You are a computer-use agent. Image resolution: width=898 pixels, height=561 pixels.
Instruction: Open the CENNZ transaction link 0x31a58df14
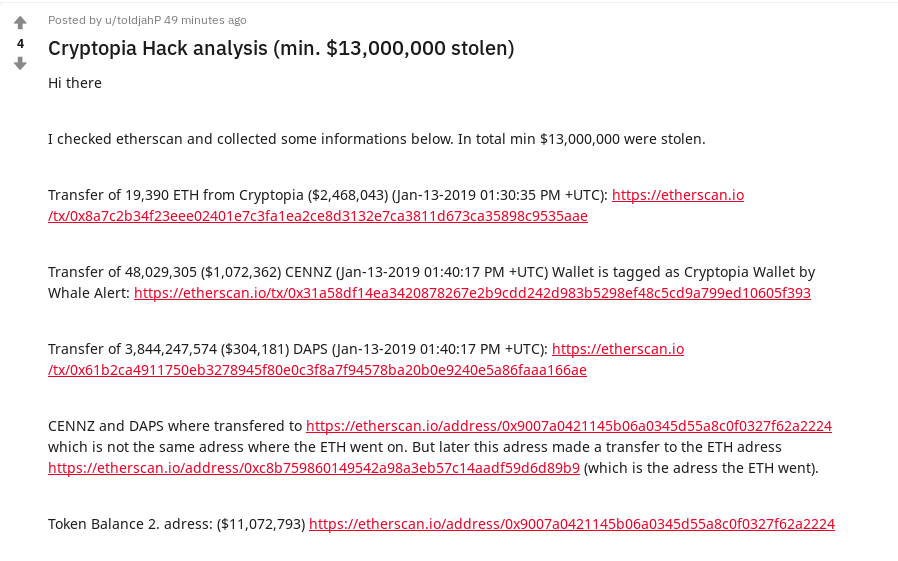click(472, 293)
